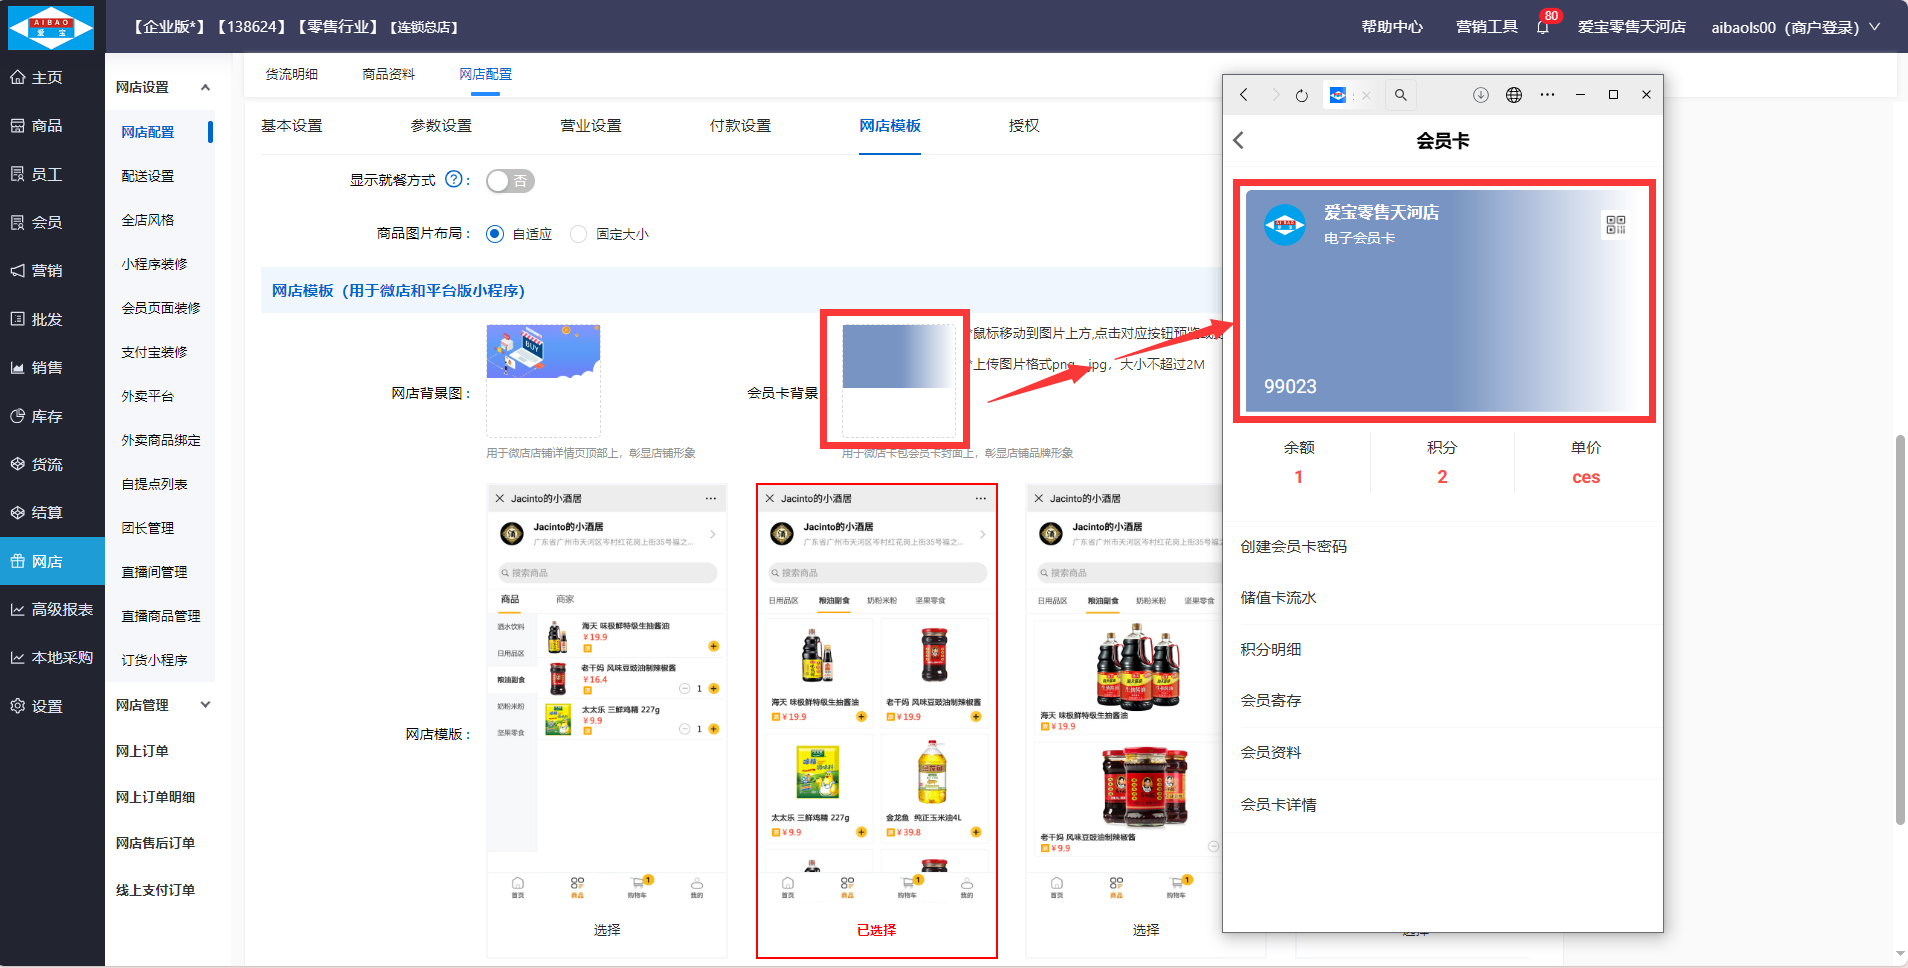Viewport: 1908px width, 968px height.
Task: Toggle the 显示就餐方式 switch
Action: pyautogui.click(x=510, y=181)
